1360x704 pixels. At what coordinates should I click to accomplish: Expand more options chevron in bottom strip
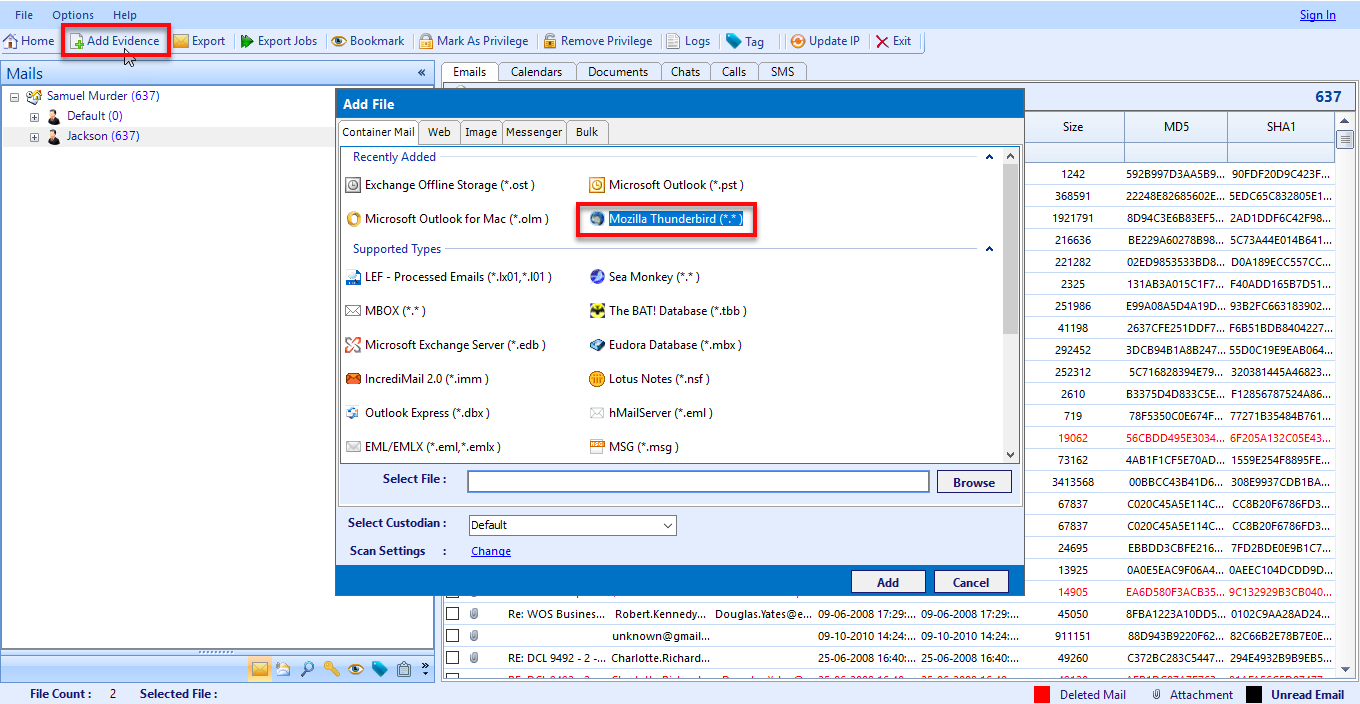425,669
